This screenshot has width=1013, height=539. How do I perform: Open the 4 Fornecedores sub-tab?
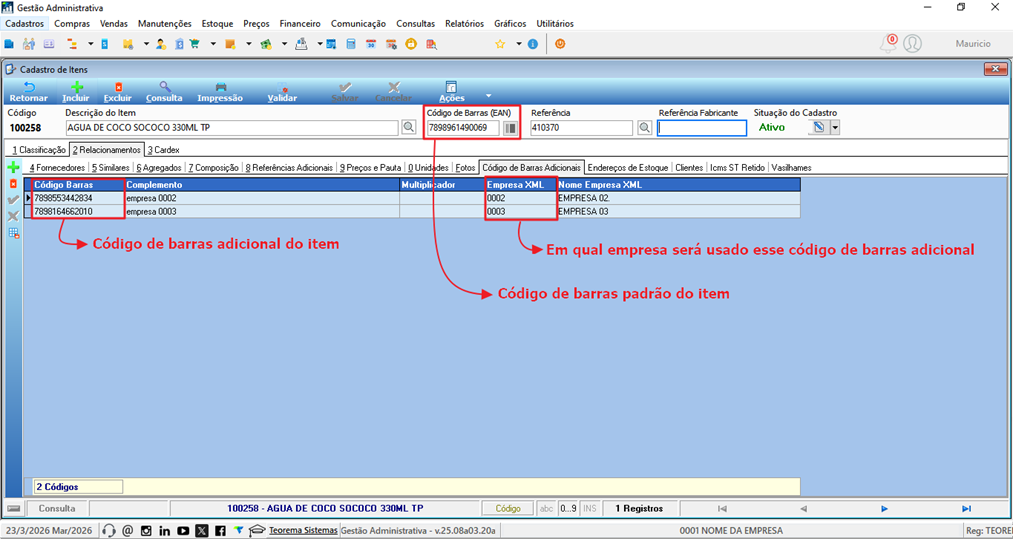pos(57,167)
